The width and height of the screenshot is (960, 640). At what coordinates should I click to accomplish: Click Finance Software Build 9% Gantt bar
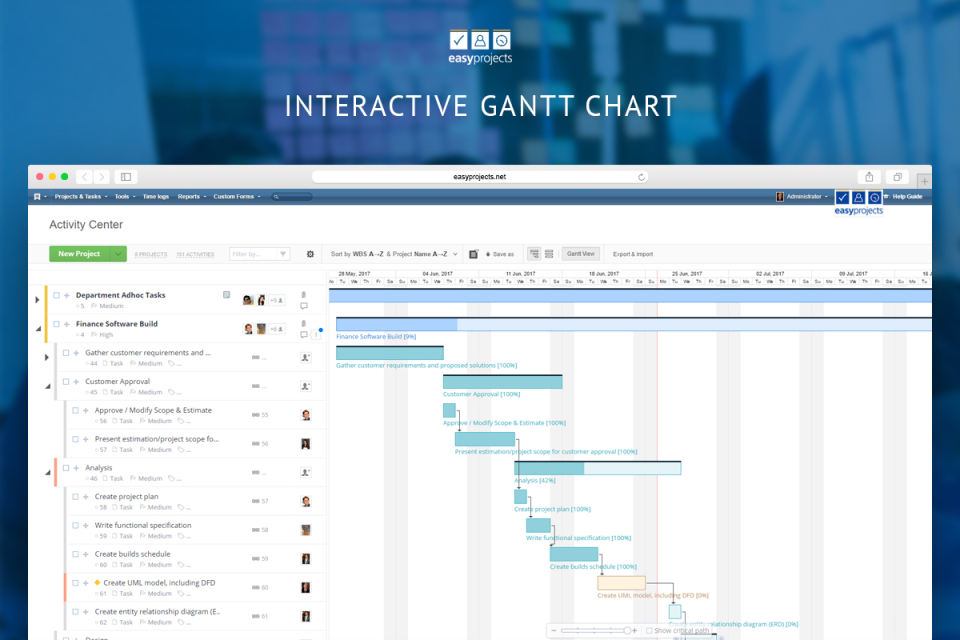(634, 325)
